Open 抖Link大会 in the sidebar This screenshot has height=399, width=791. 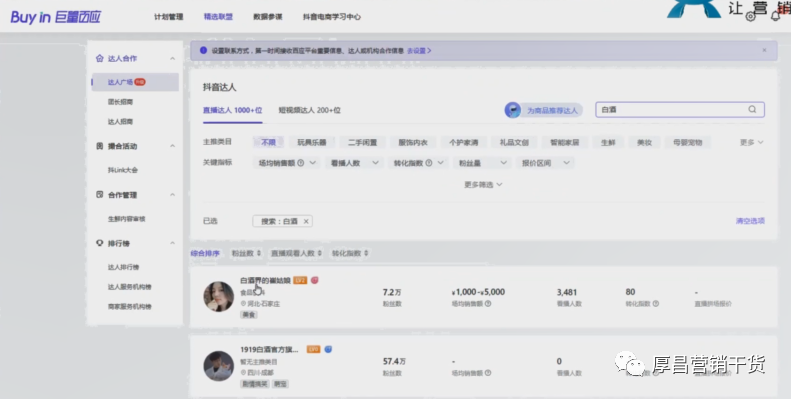(x=123, y=170)
